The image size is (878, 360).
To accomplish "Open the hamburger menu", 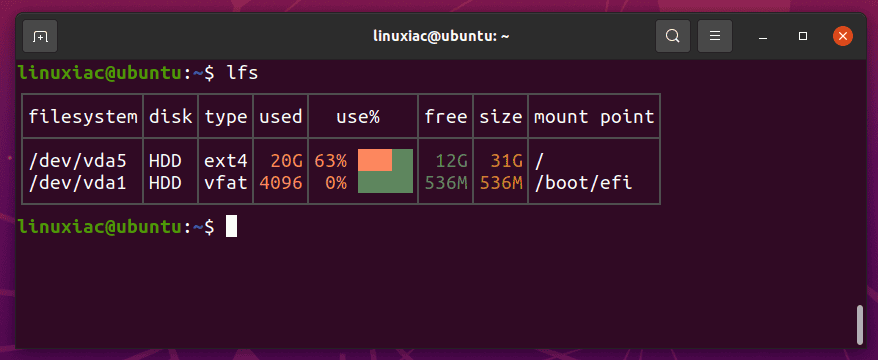I will (x=714, y=36).
